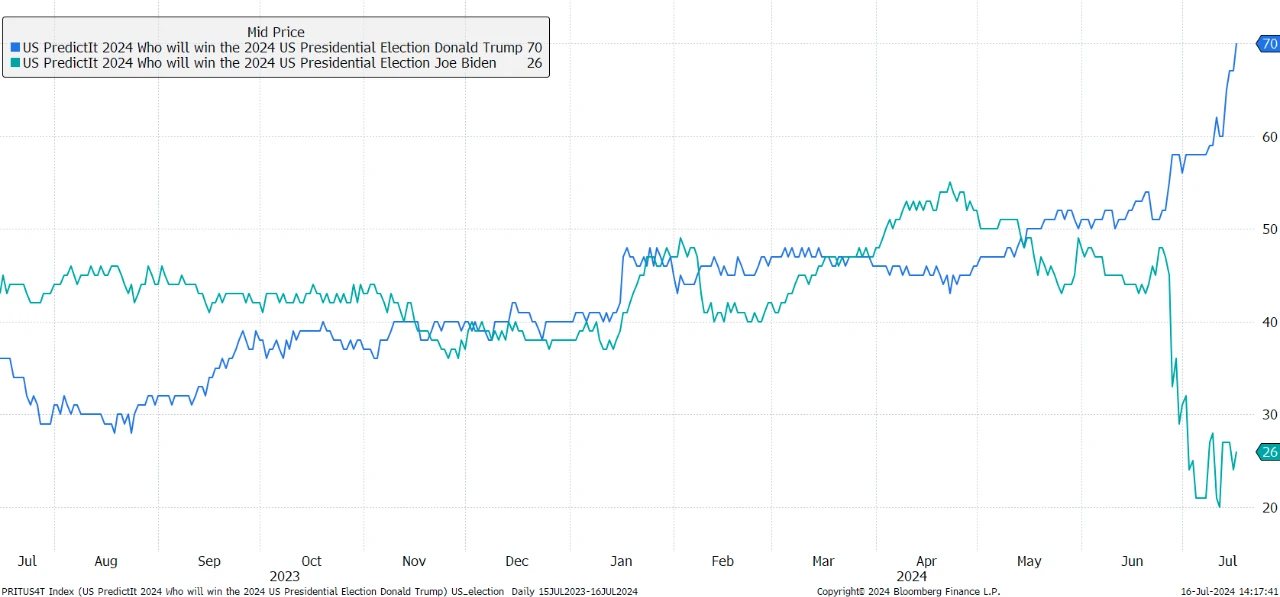Click the 40 y-axis label
Viewport: 1280px width, 597px height.
[x=1269, y=322]
